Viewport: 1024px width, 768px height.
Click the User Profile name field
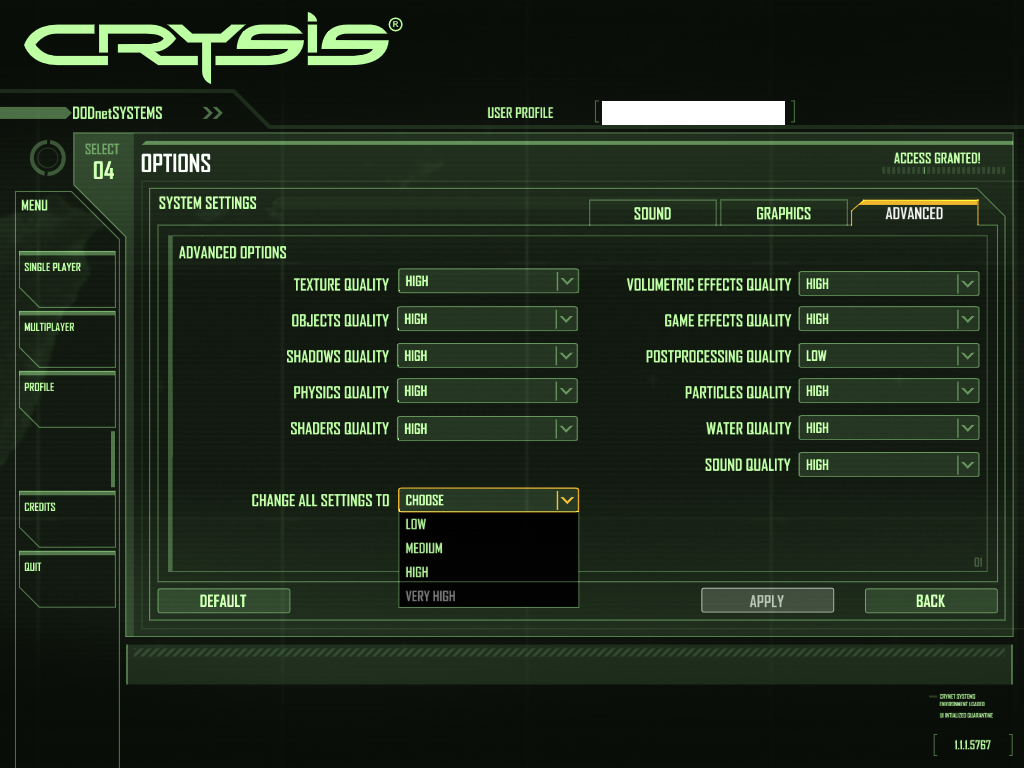(693, 112)
